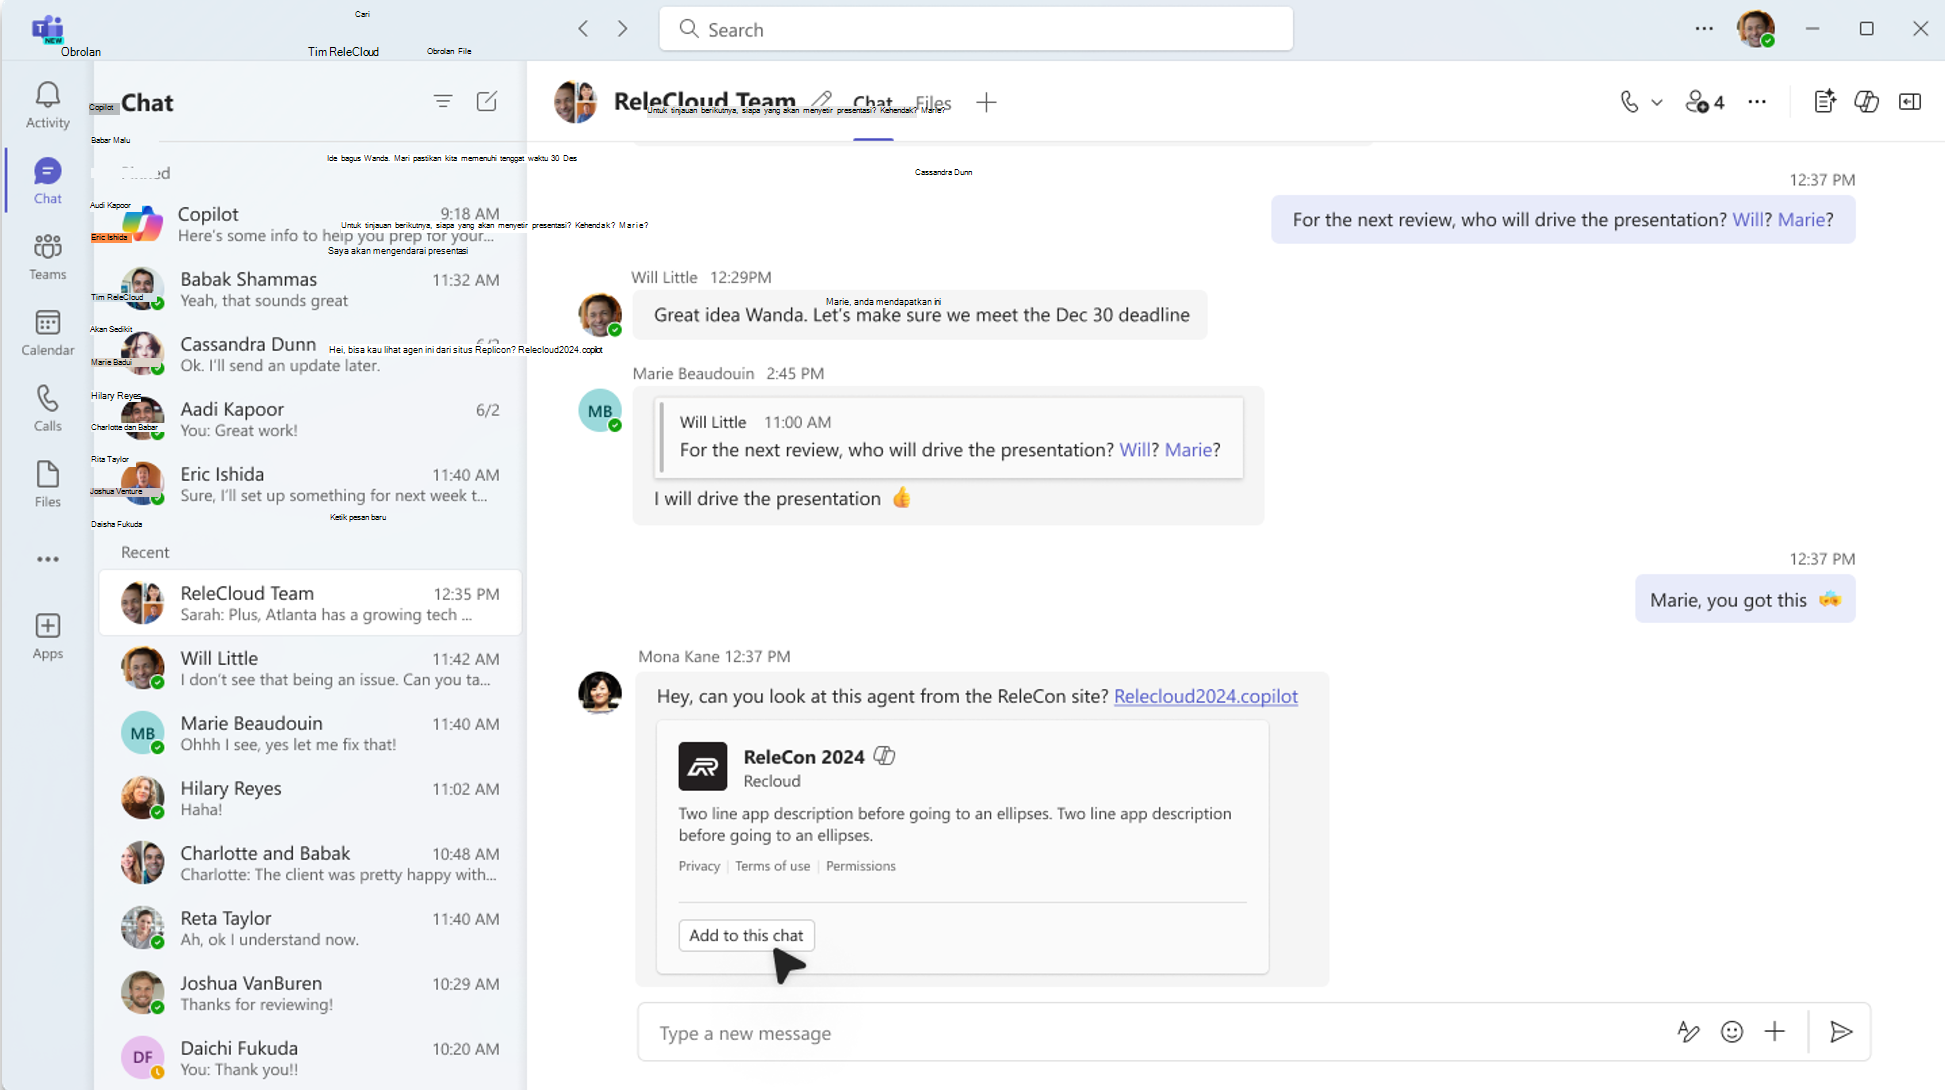Click Mona Kane's avatar in conversation
This screenshot has height=1090, width=1945.
click(600, 692)
